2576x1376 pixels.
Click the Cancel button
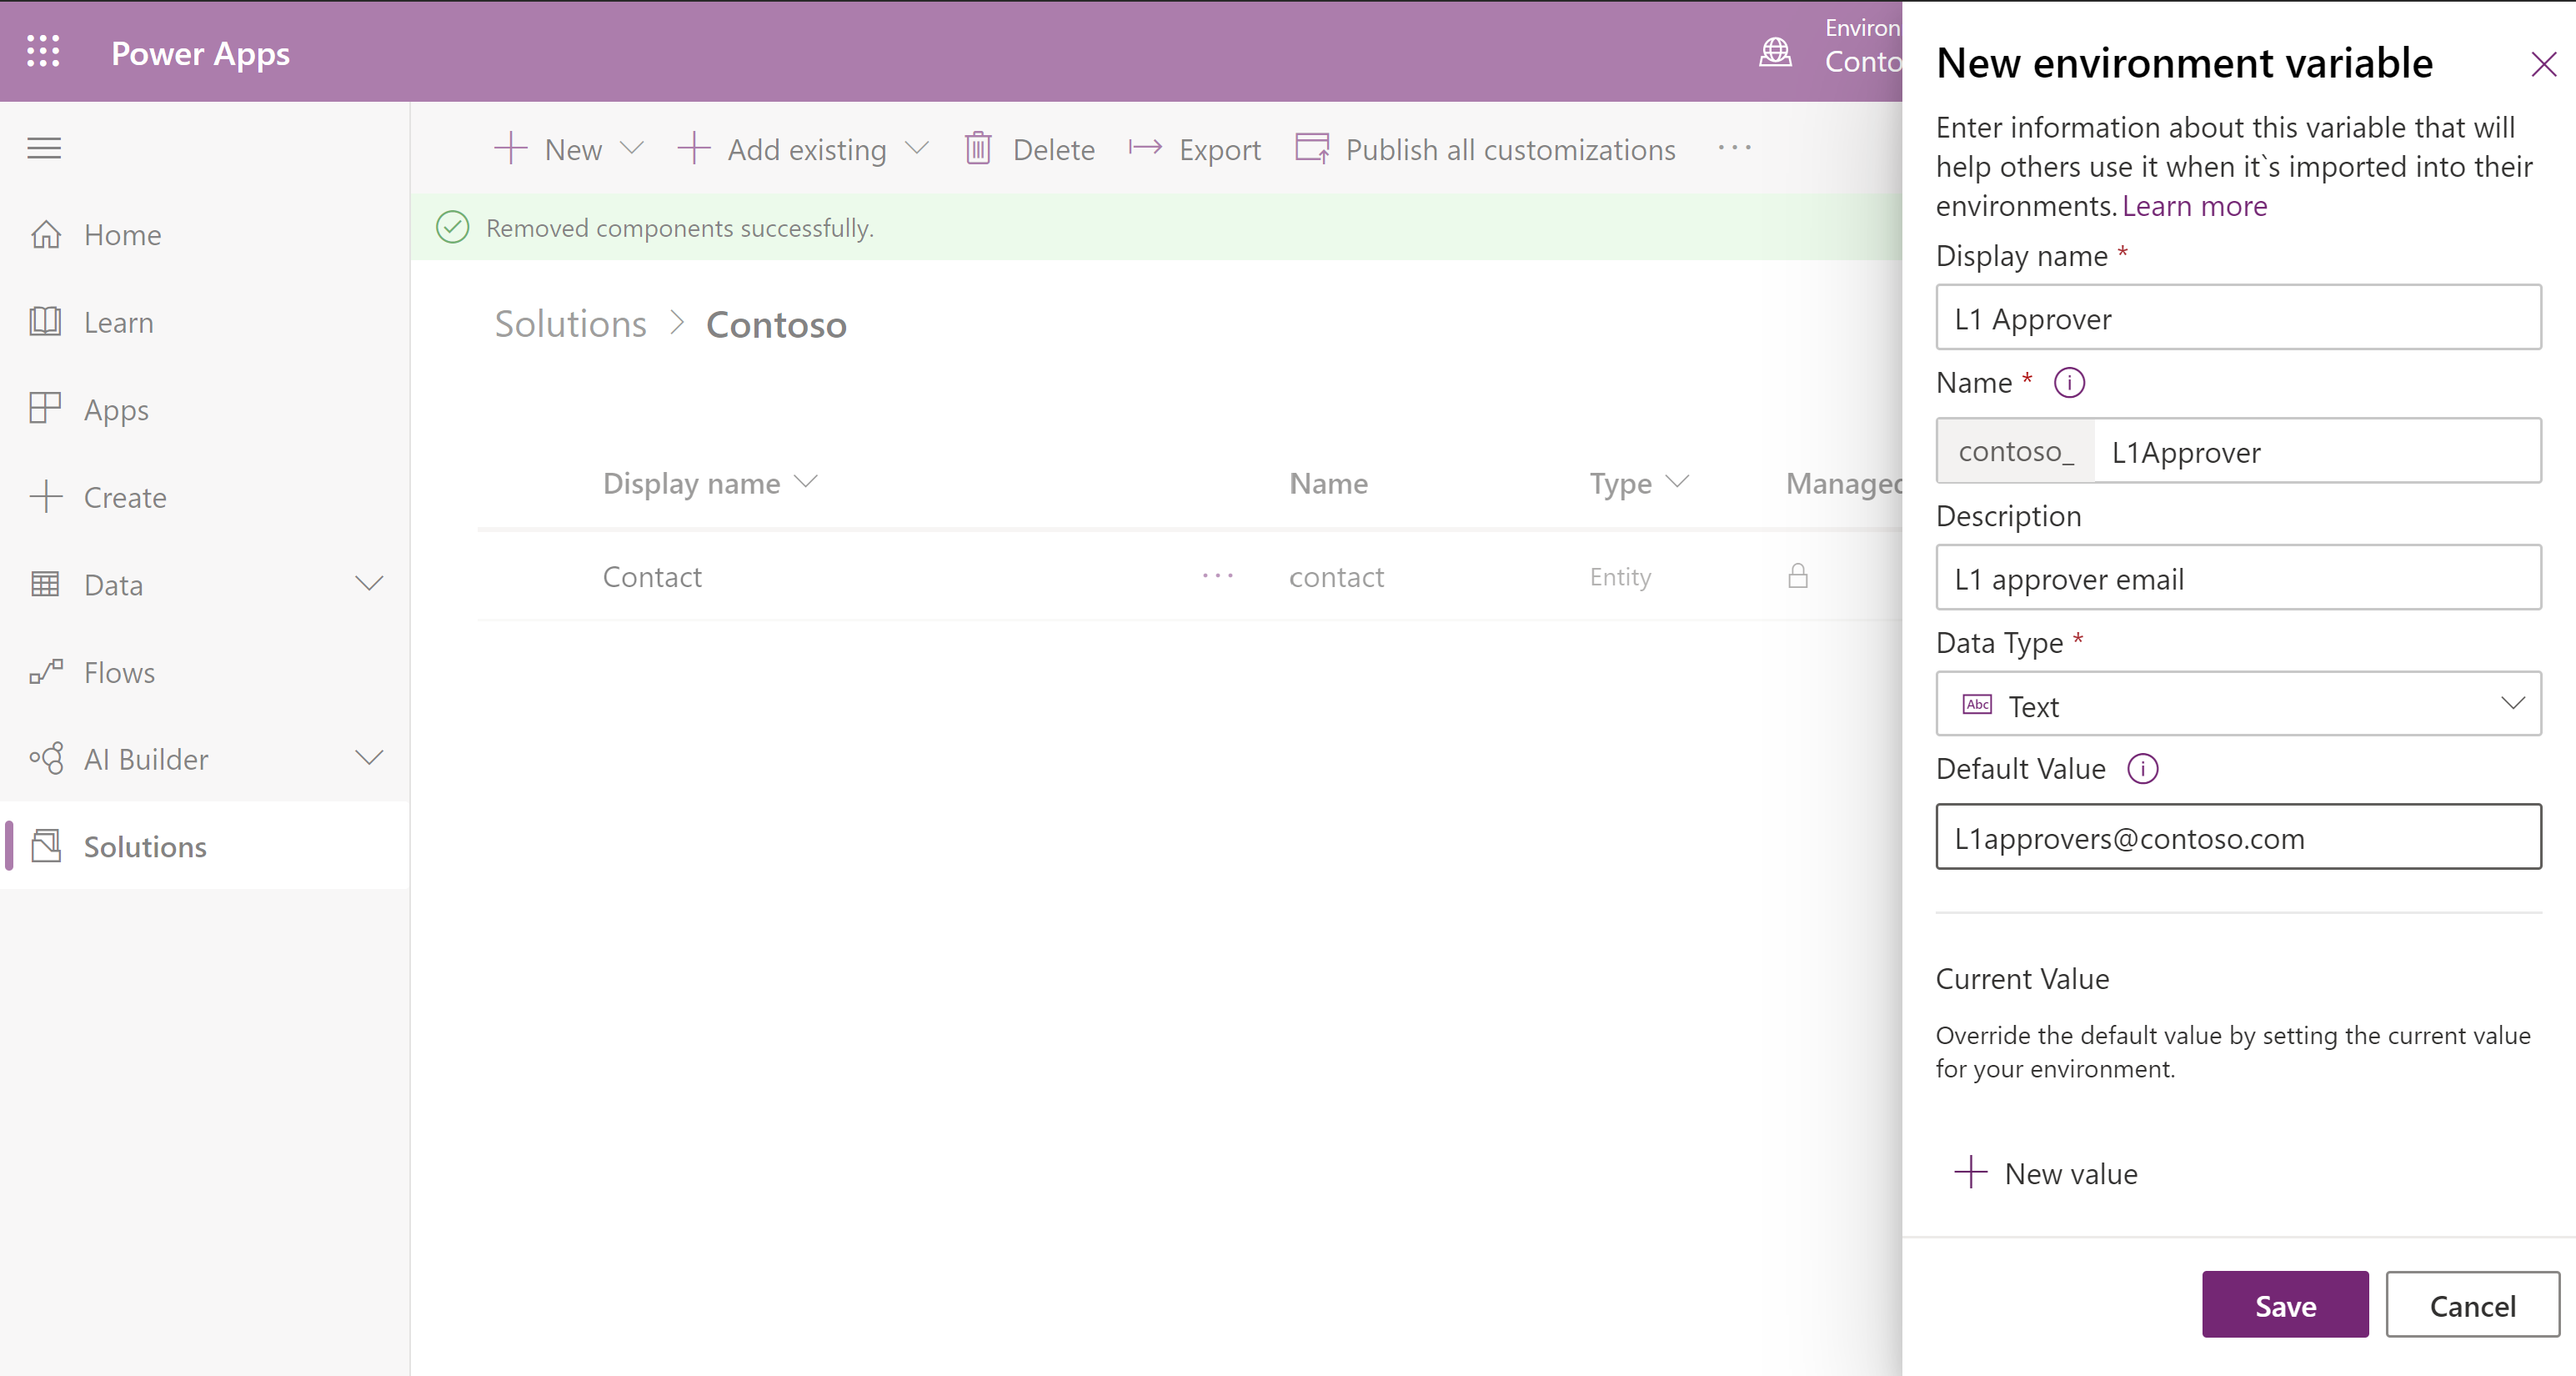click(2472, 1304)
